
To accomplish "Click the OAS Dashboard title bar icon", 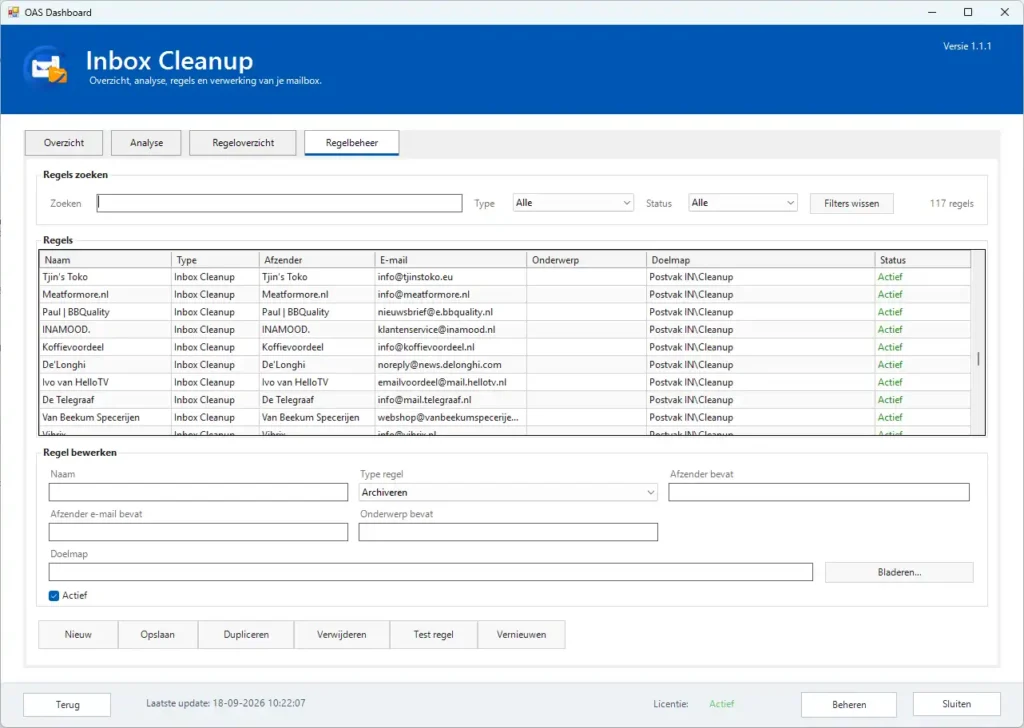I will [13, 12].
